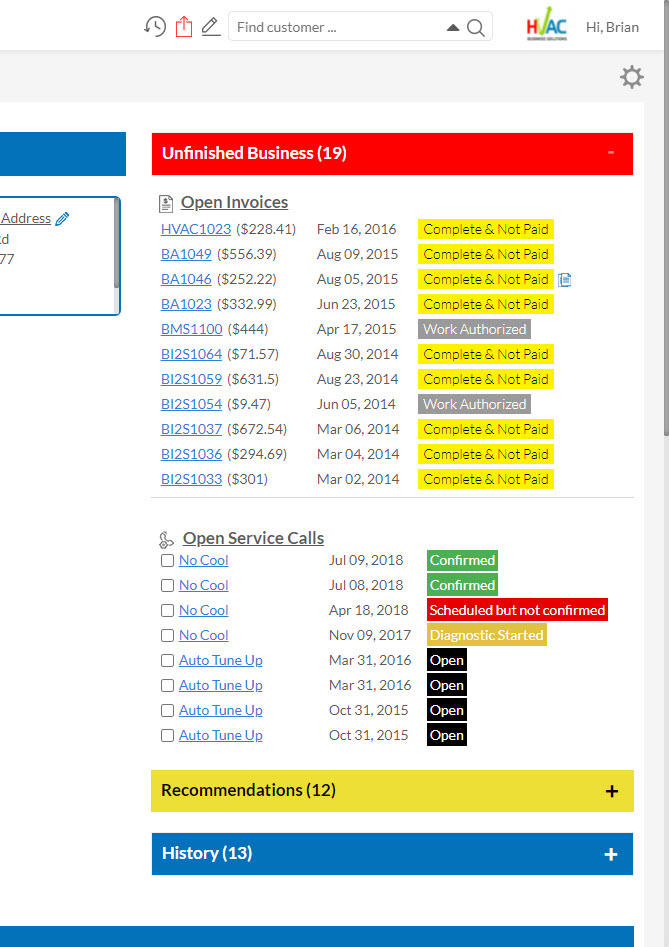Screen dimensions: 669x947
Task: Open invoice BMS1100 link
Action: tap(192, 329)
